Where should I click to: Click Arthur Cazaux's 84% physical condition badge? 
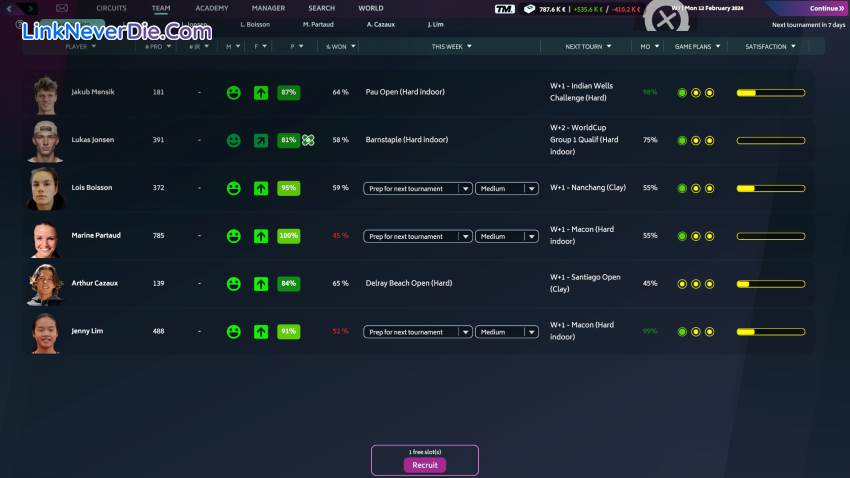tap(289, 284)
